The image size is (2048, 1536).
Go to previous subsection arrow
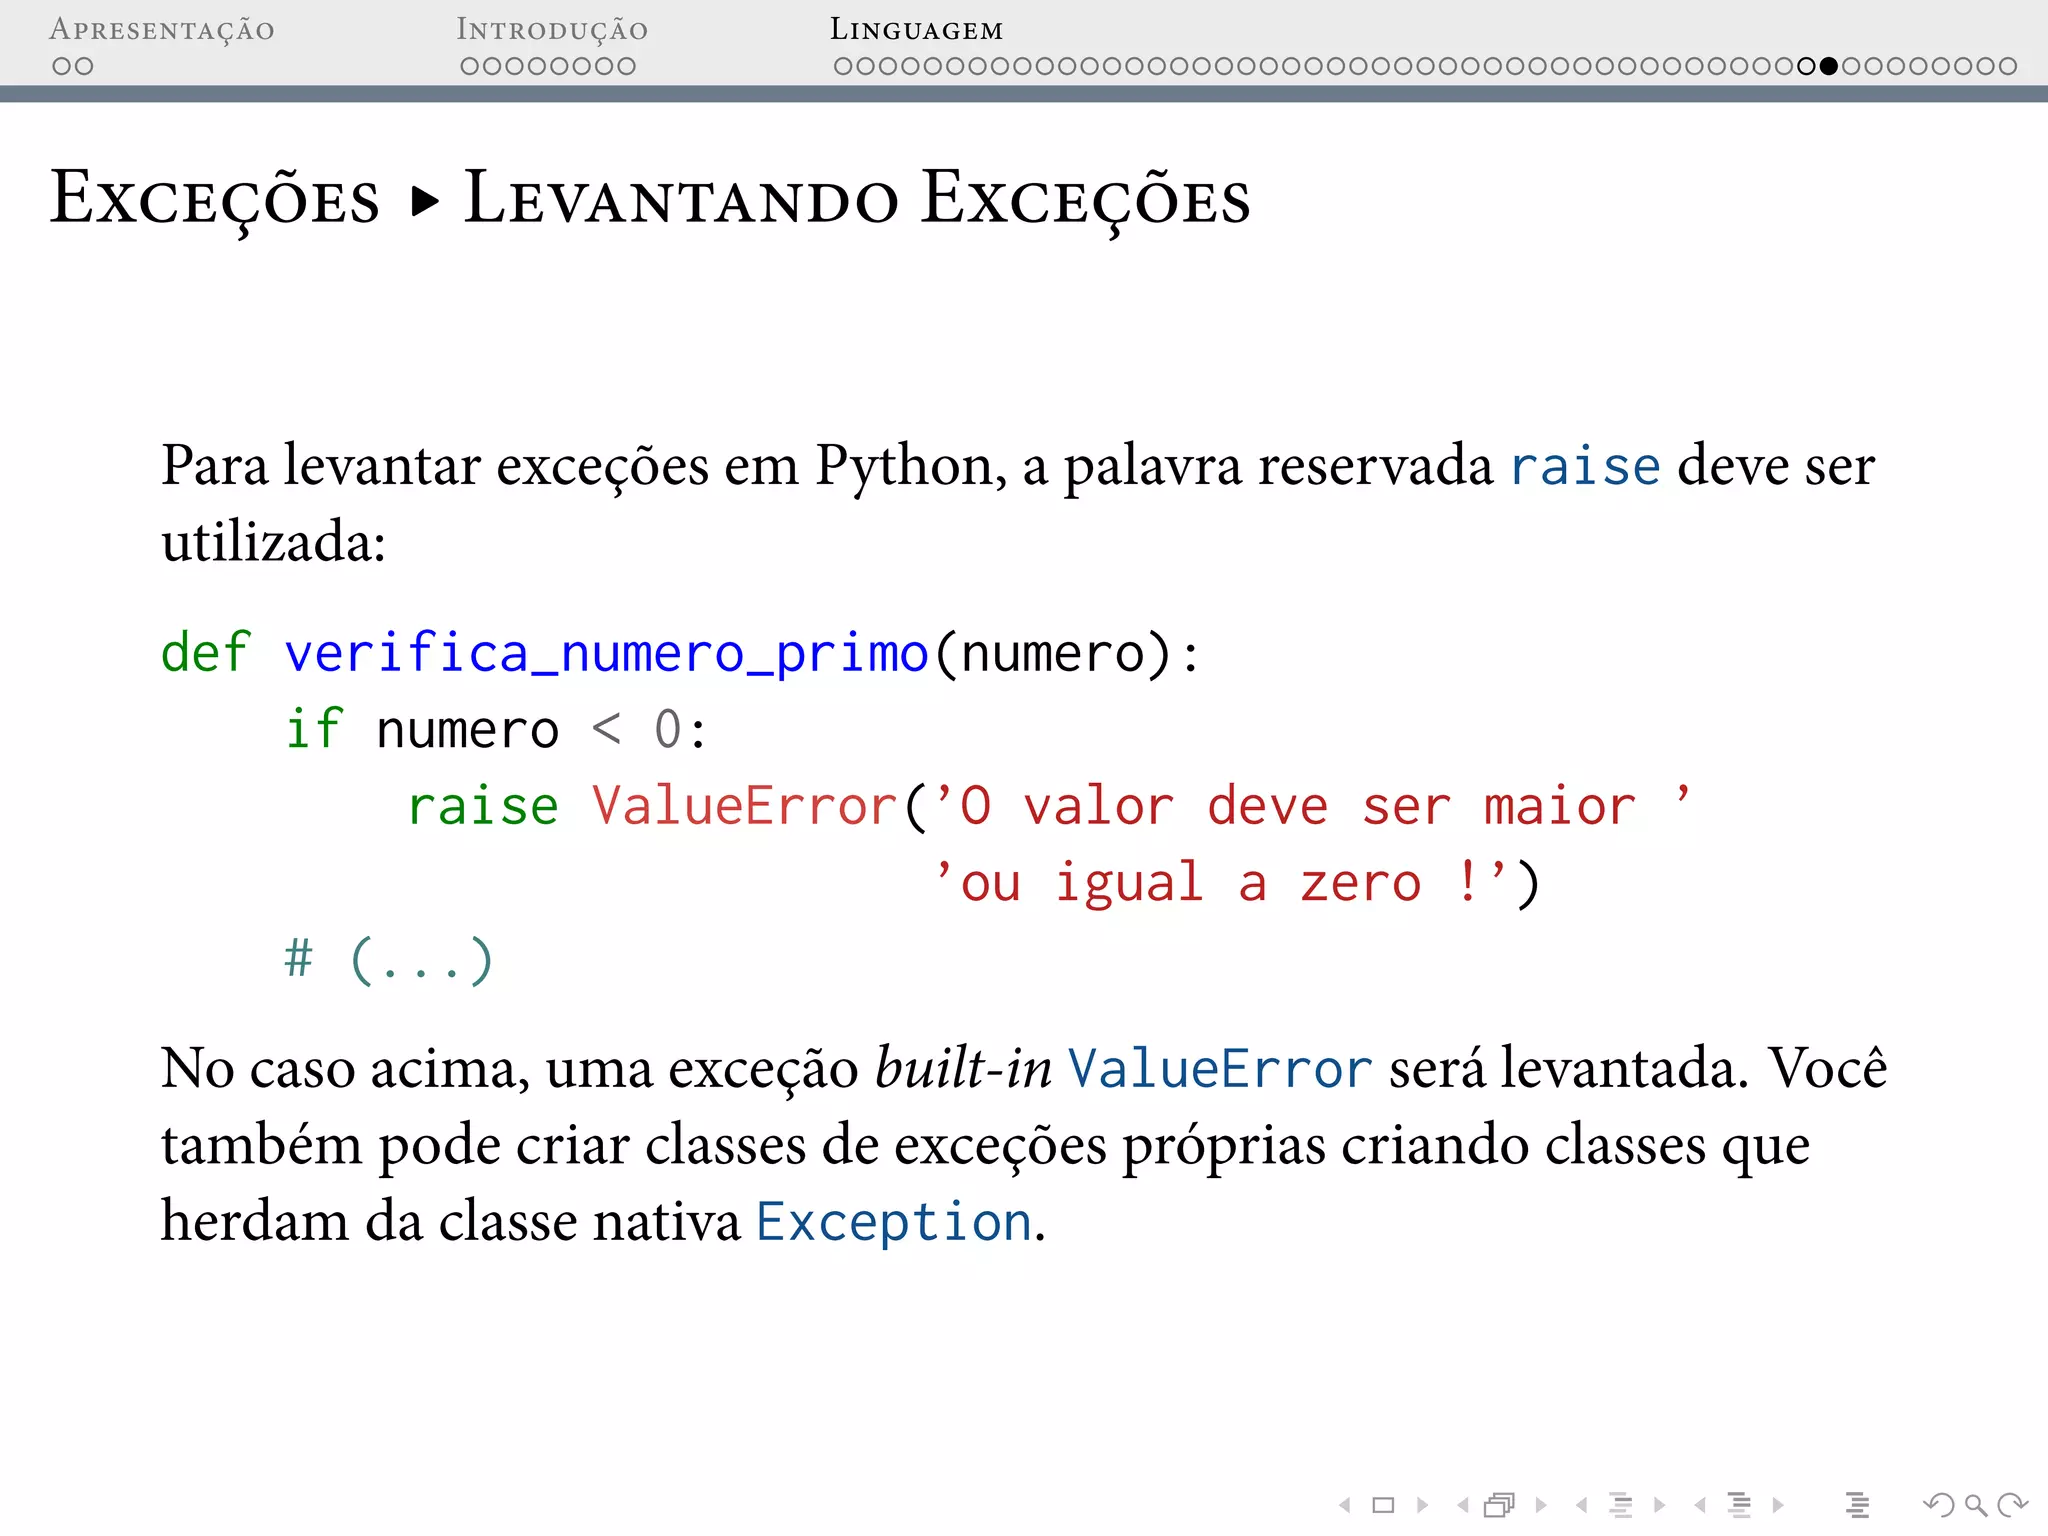[1581, 1505]
